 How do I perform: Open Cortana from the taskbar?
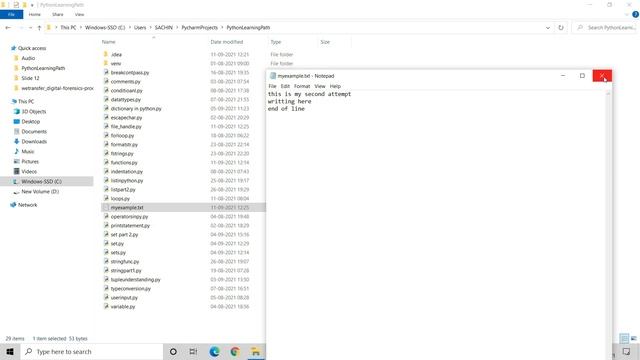click(x=173, y=351)
